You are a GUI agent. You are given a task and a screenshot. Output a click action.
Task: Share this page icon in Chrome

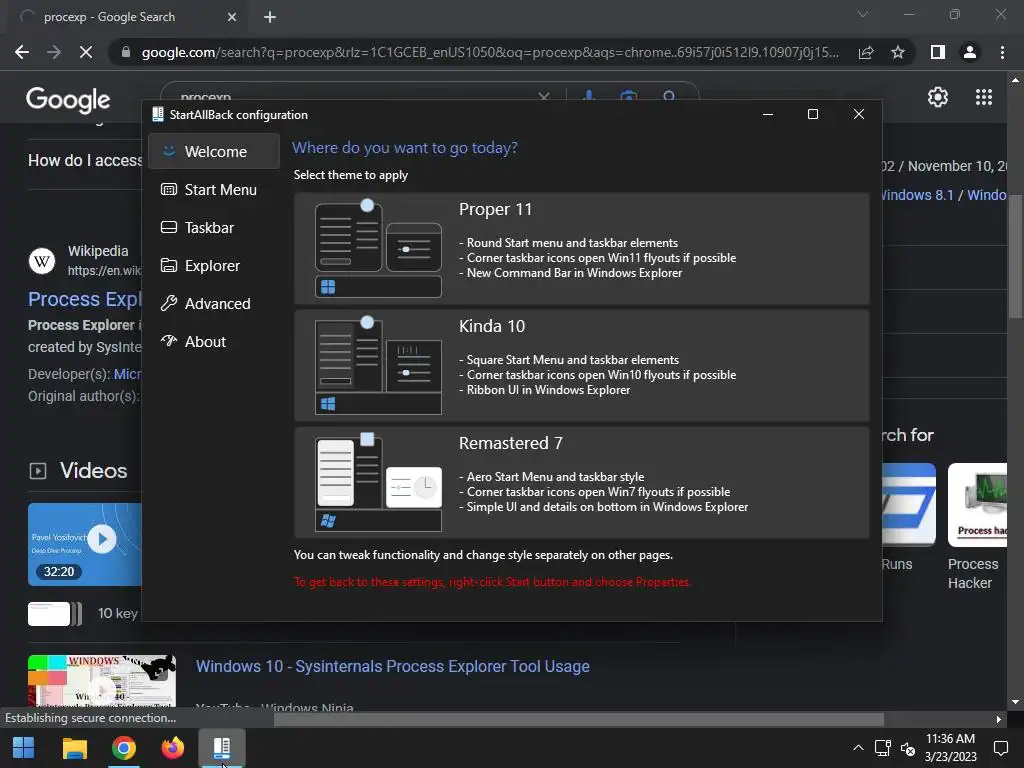866,52
